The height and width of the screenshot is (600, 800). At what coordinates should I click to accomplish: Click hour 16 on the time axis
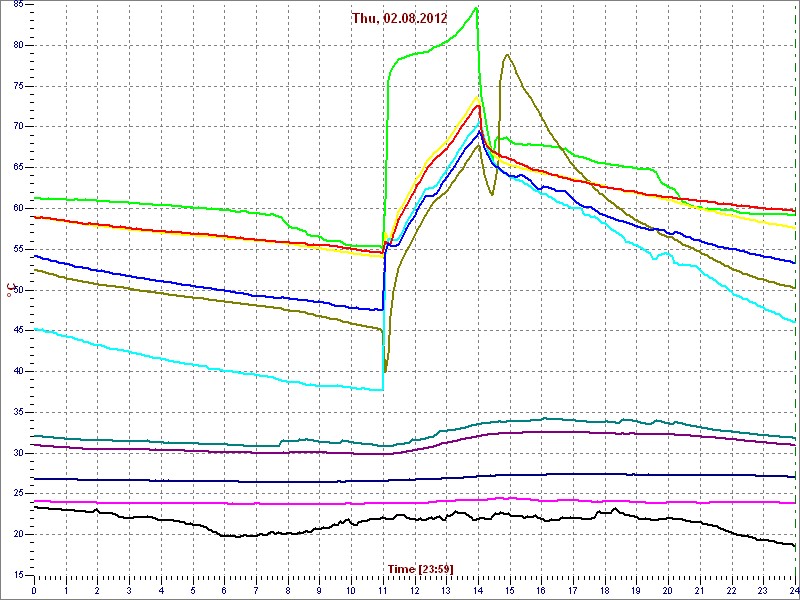(541, 590)
